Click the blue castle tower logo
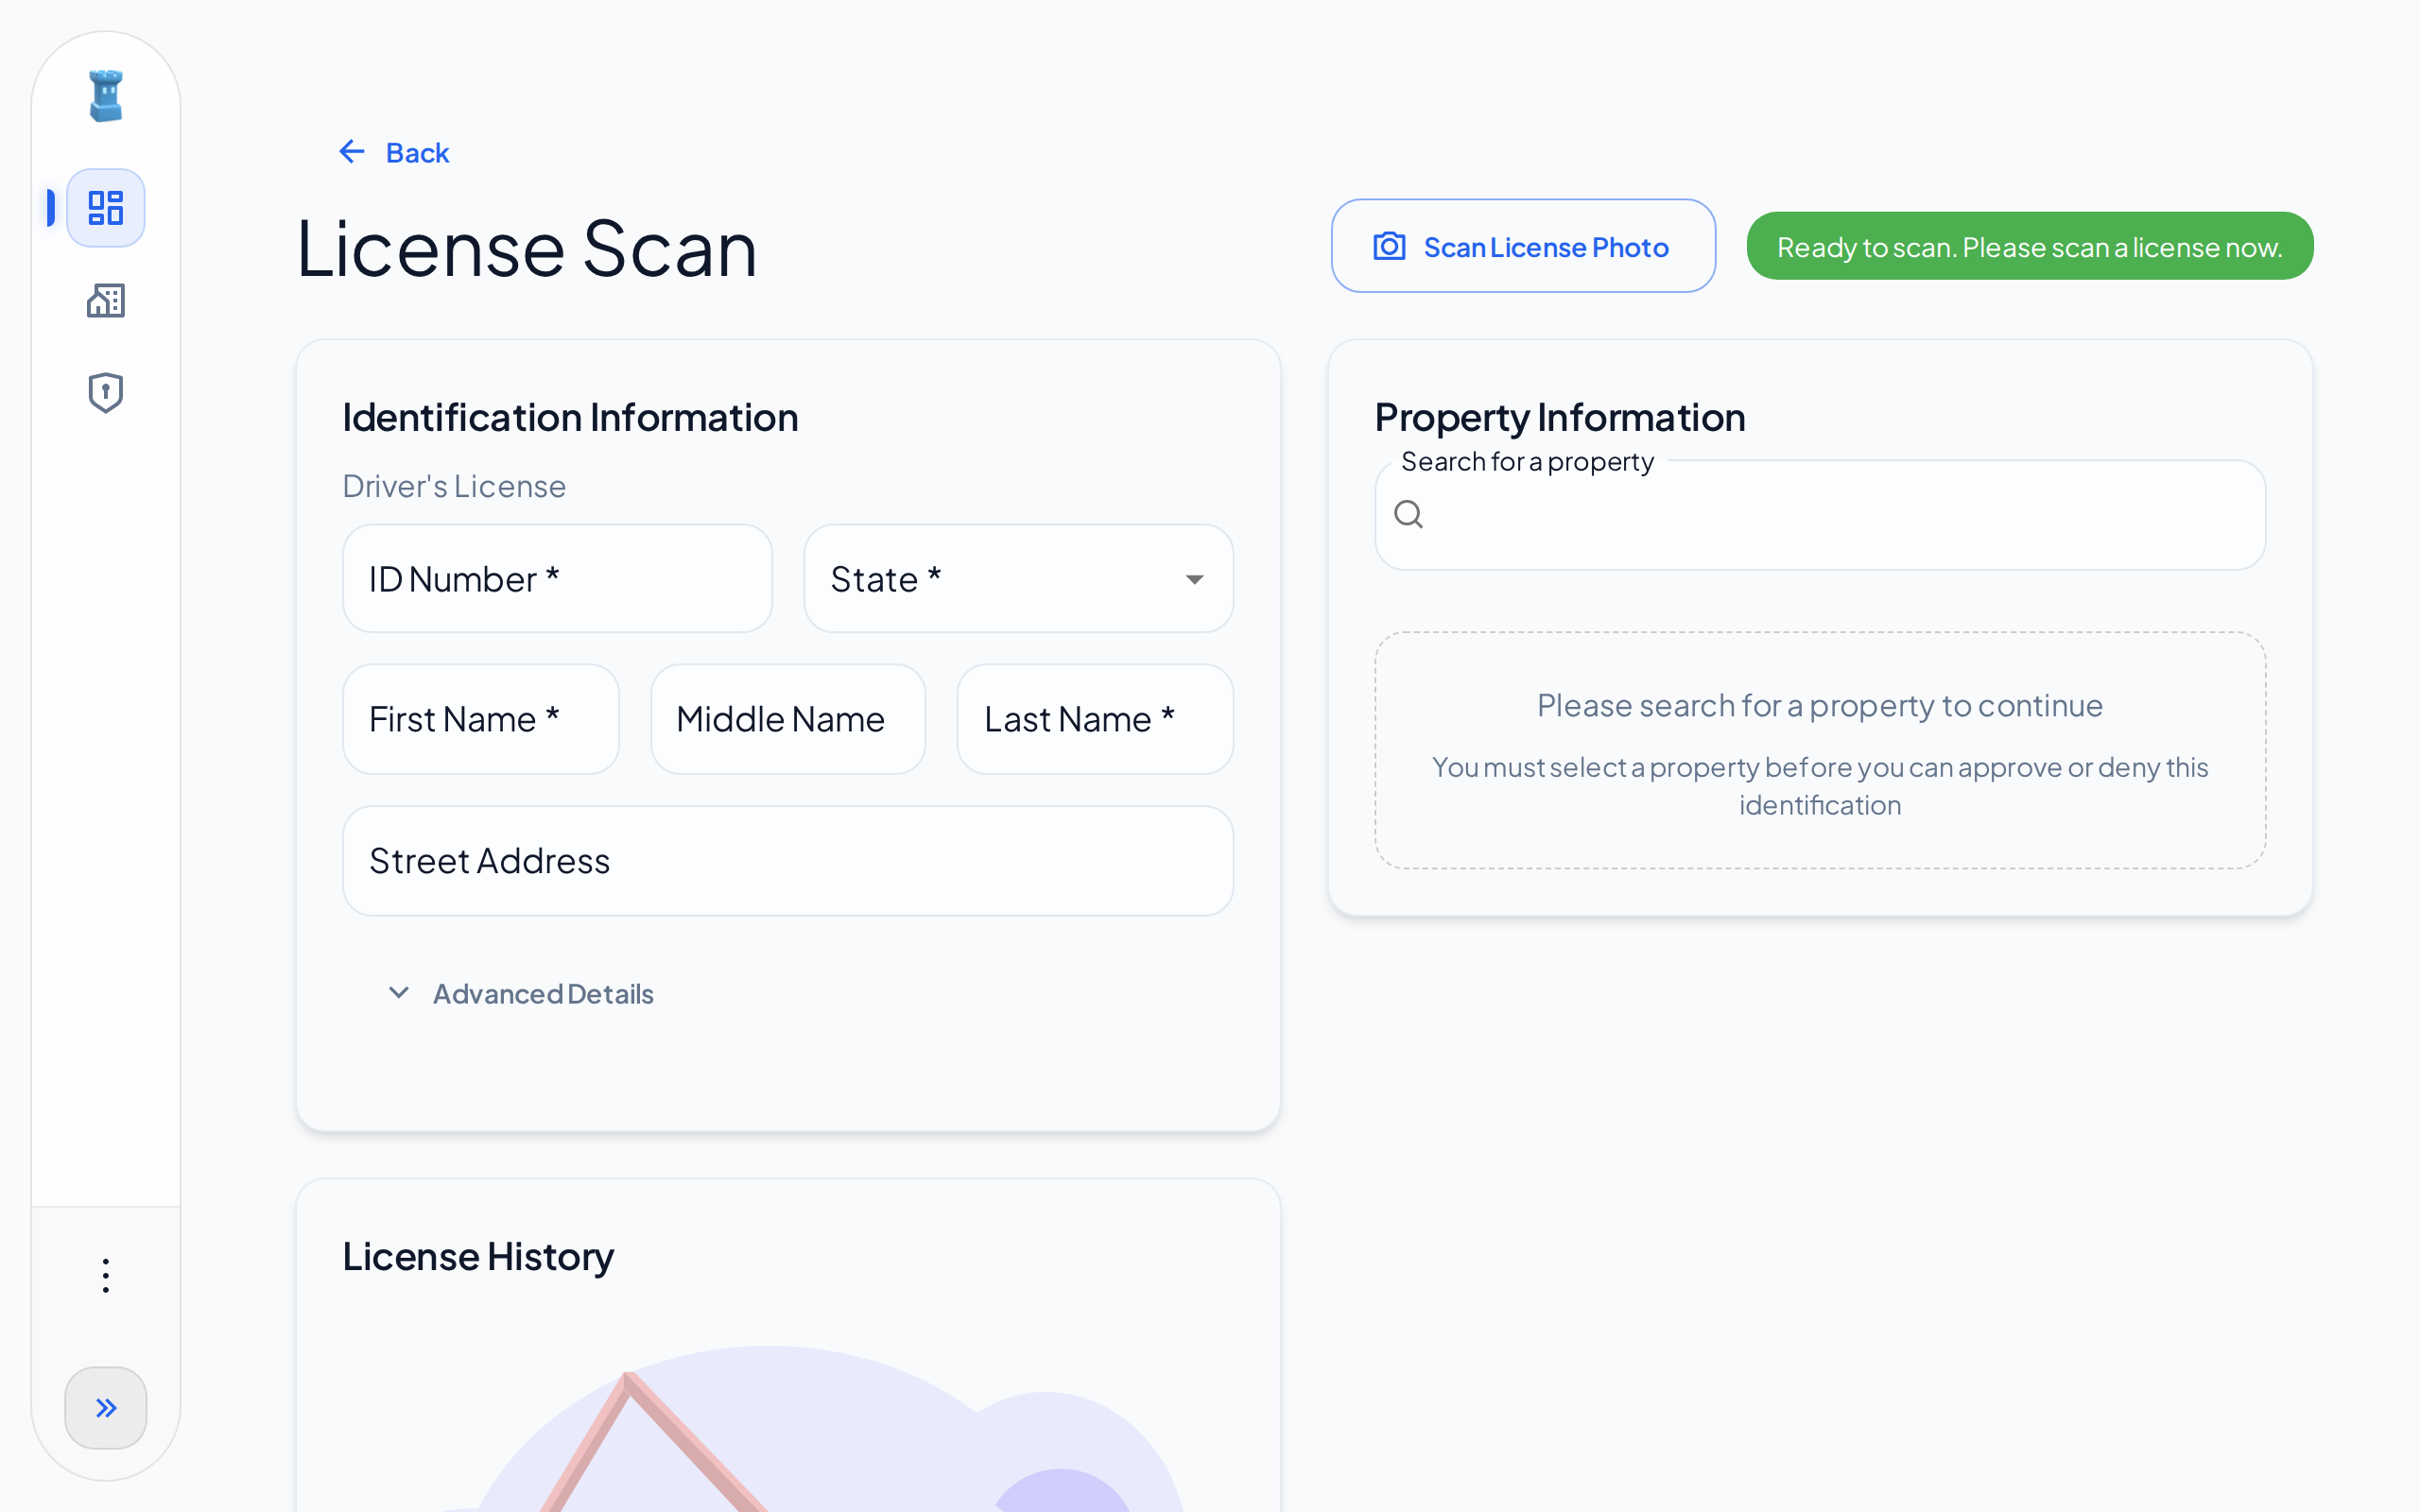The width and height of the screenshot is (2420, 1512). pyautogui.click(x=106, y=96)
